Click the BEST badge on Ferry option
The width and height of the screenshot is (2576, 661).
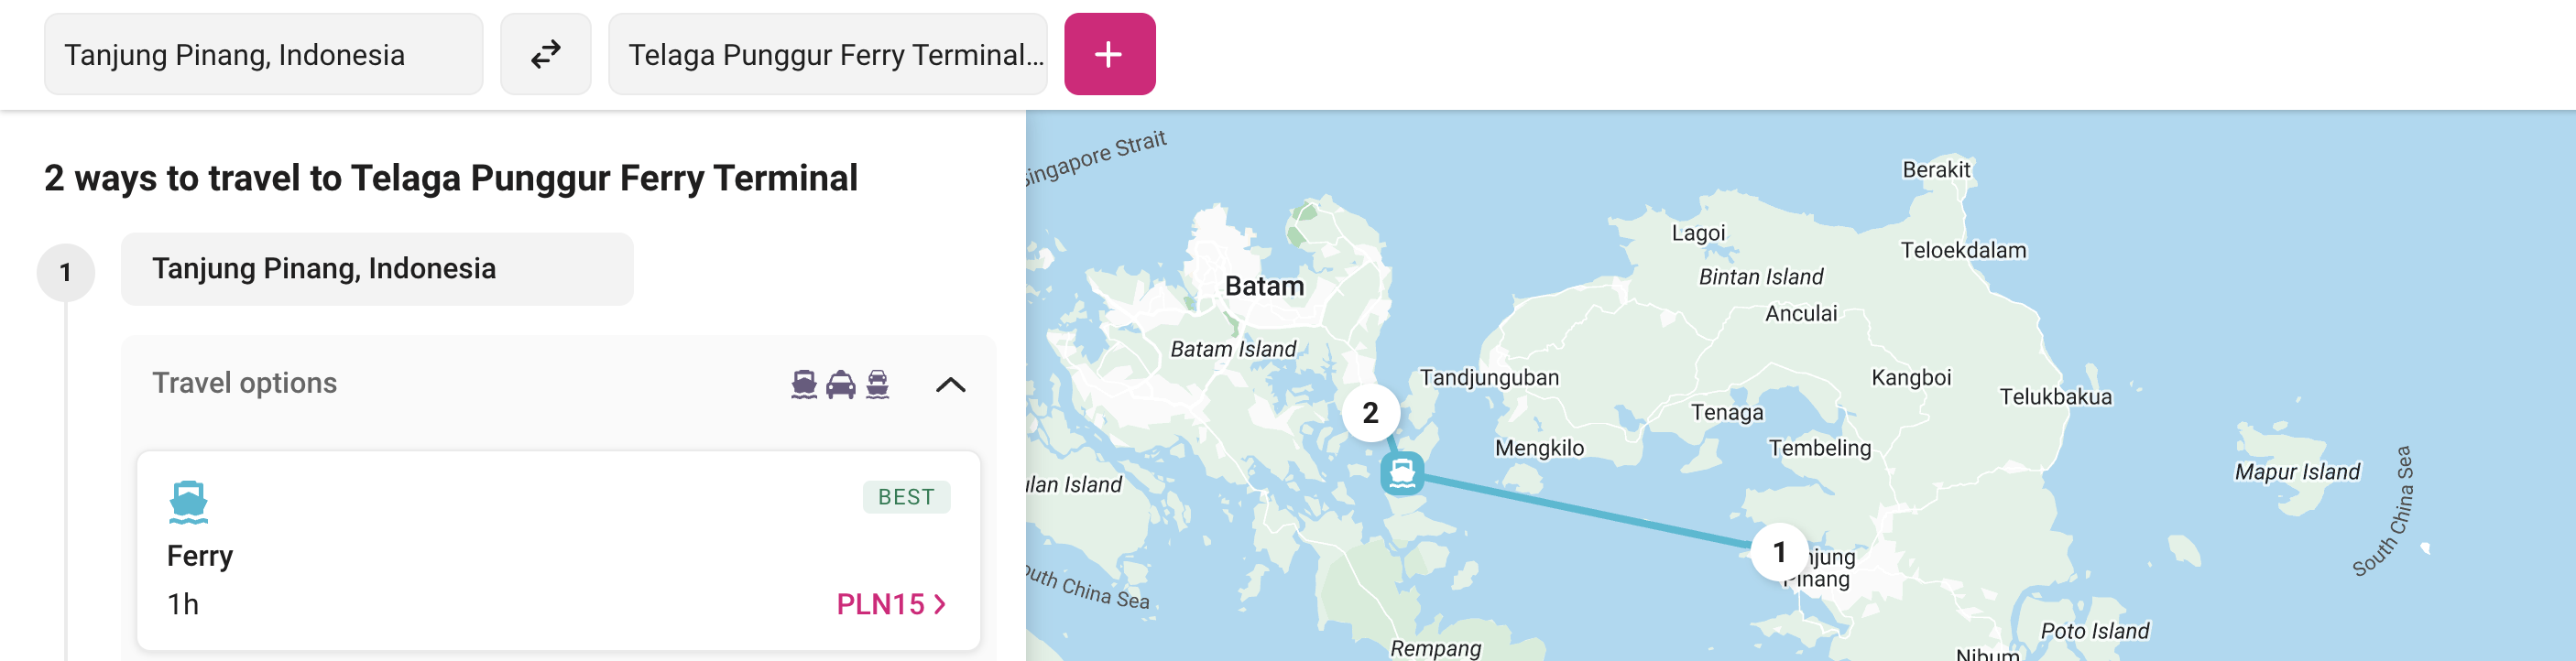point(906,497)
